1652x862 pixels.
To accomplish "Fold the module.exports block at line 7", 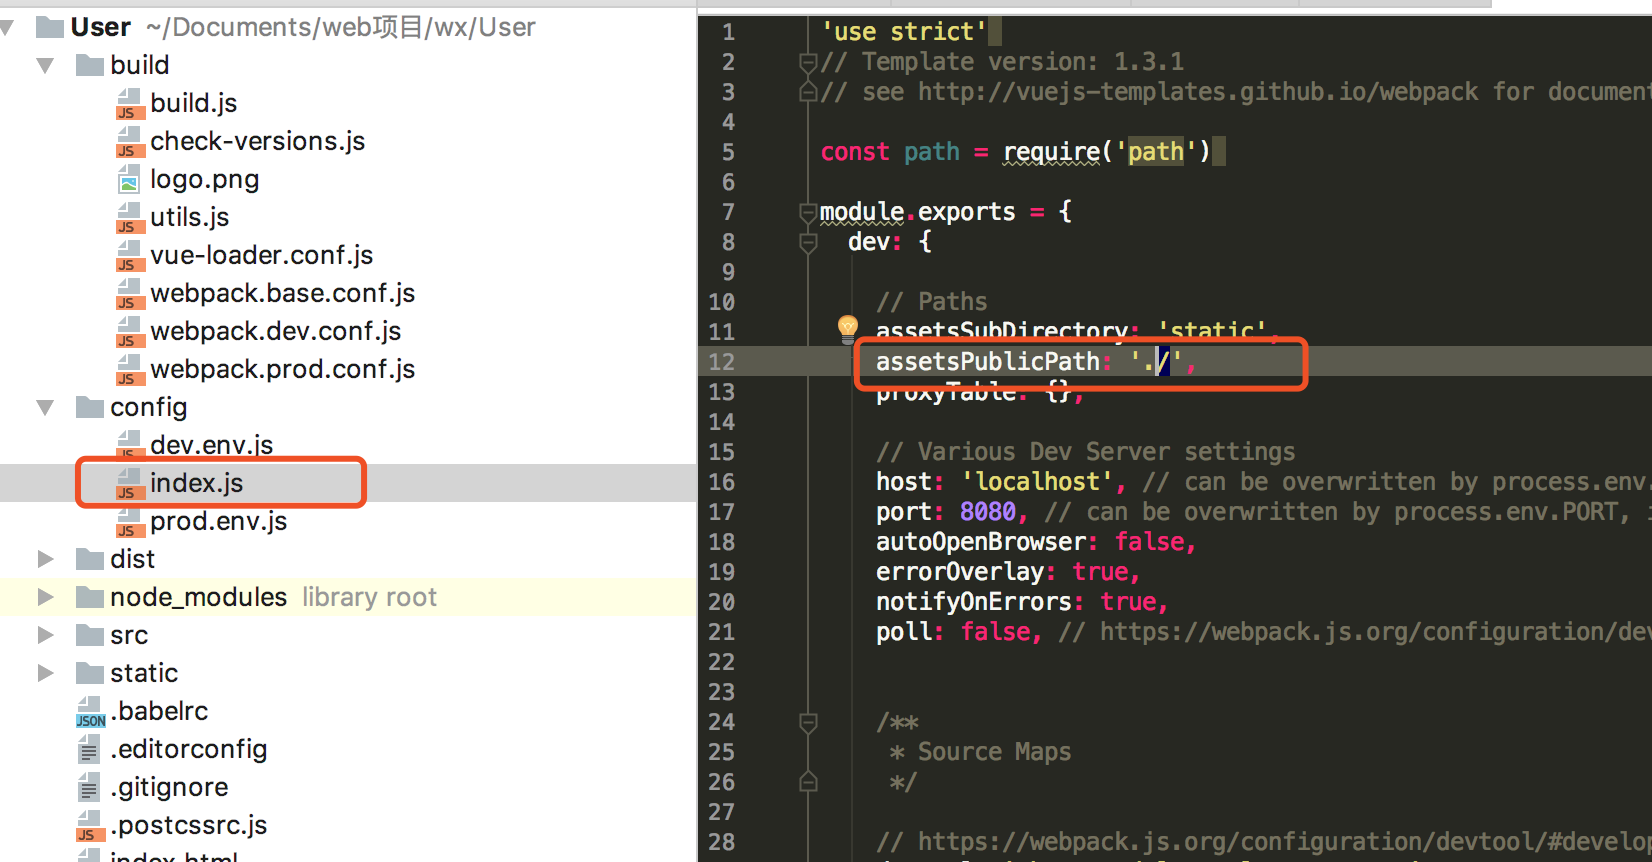I will point(808,212).
